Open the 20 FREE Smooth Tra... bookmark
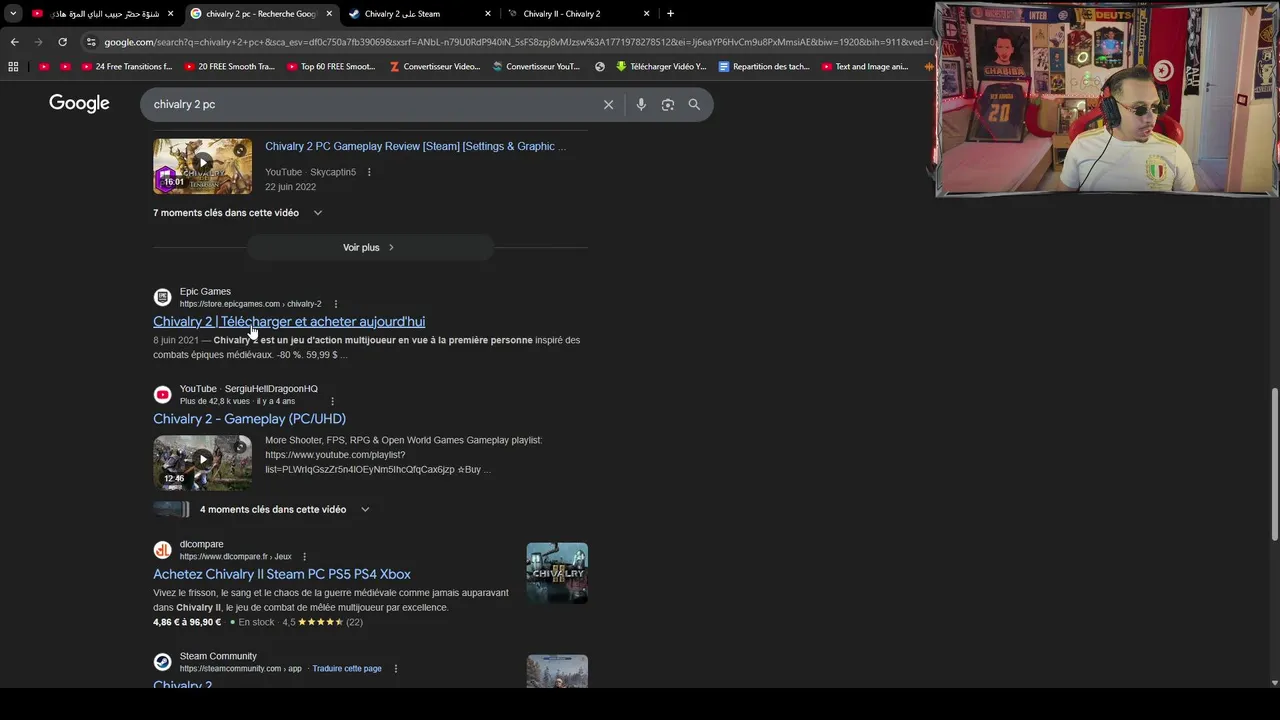Screen dimensions: 1280x720 pos(229,67)
